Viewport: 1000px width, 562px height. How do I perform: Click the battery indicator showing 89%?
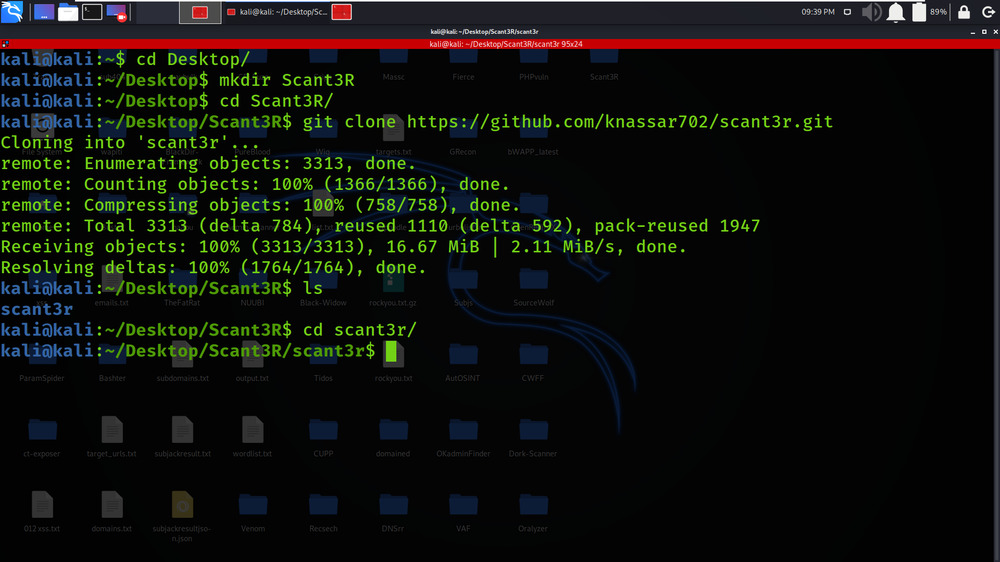pos(929,12)
